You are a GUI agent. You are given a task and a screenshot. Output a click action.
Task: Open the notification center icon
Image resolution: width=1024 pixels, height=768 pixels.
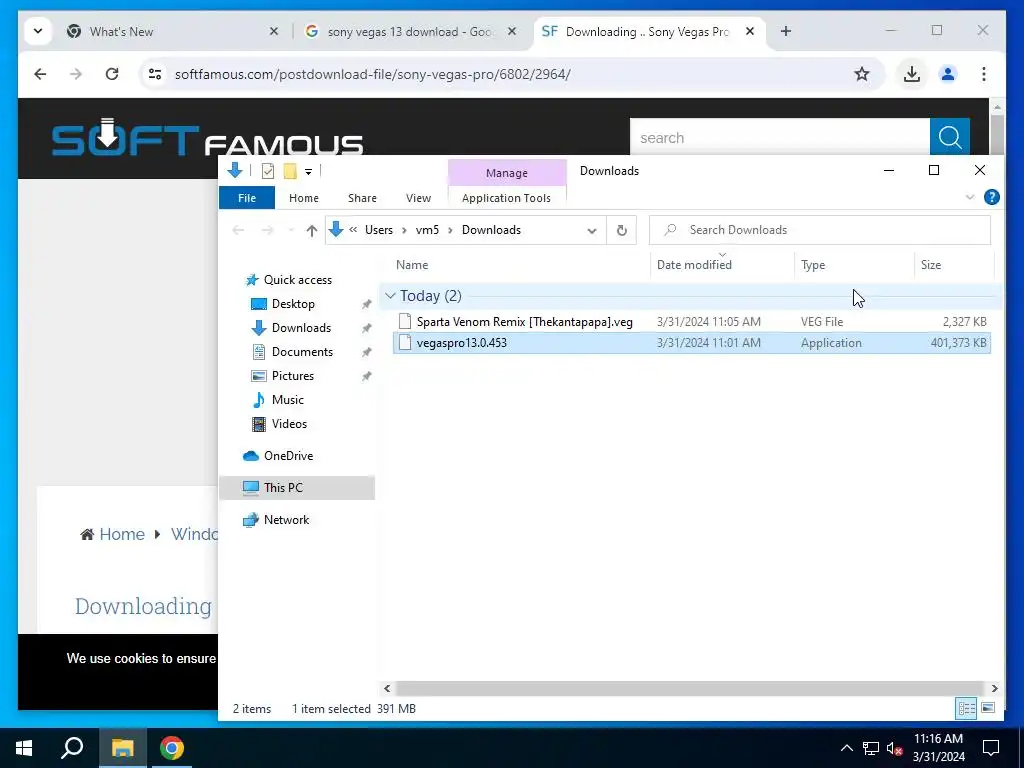tap(991, 748)
